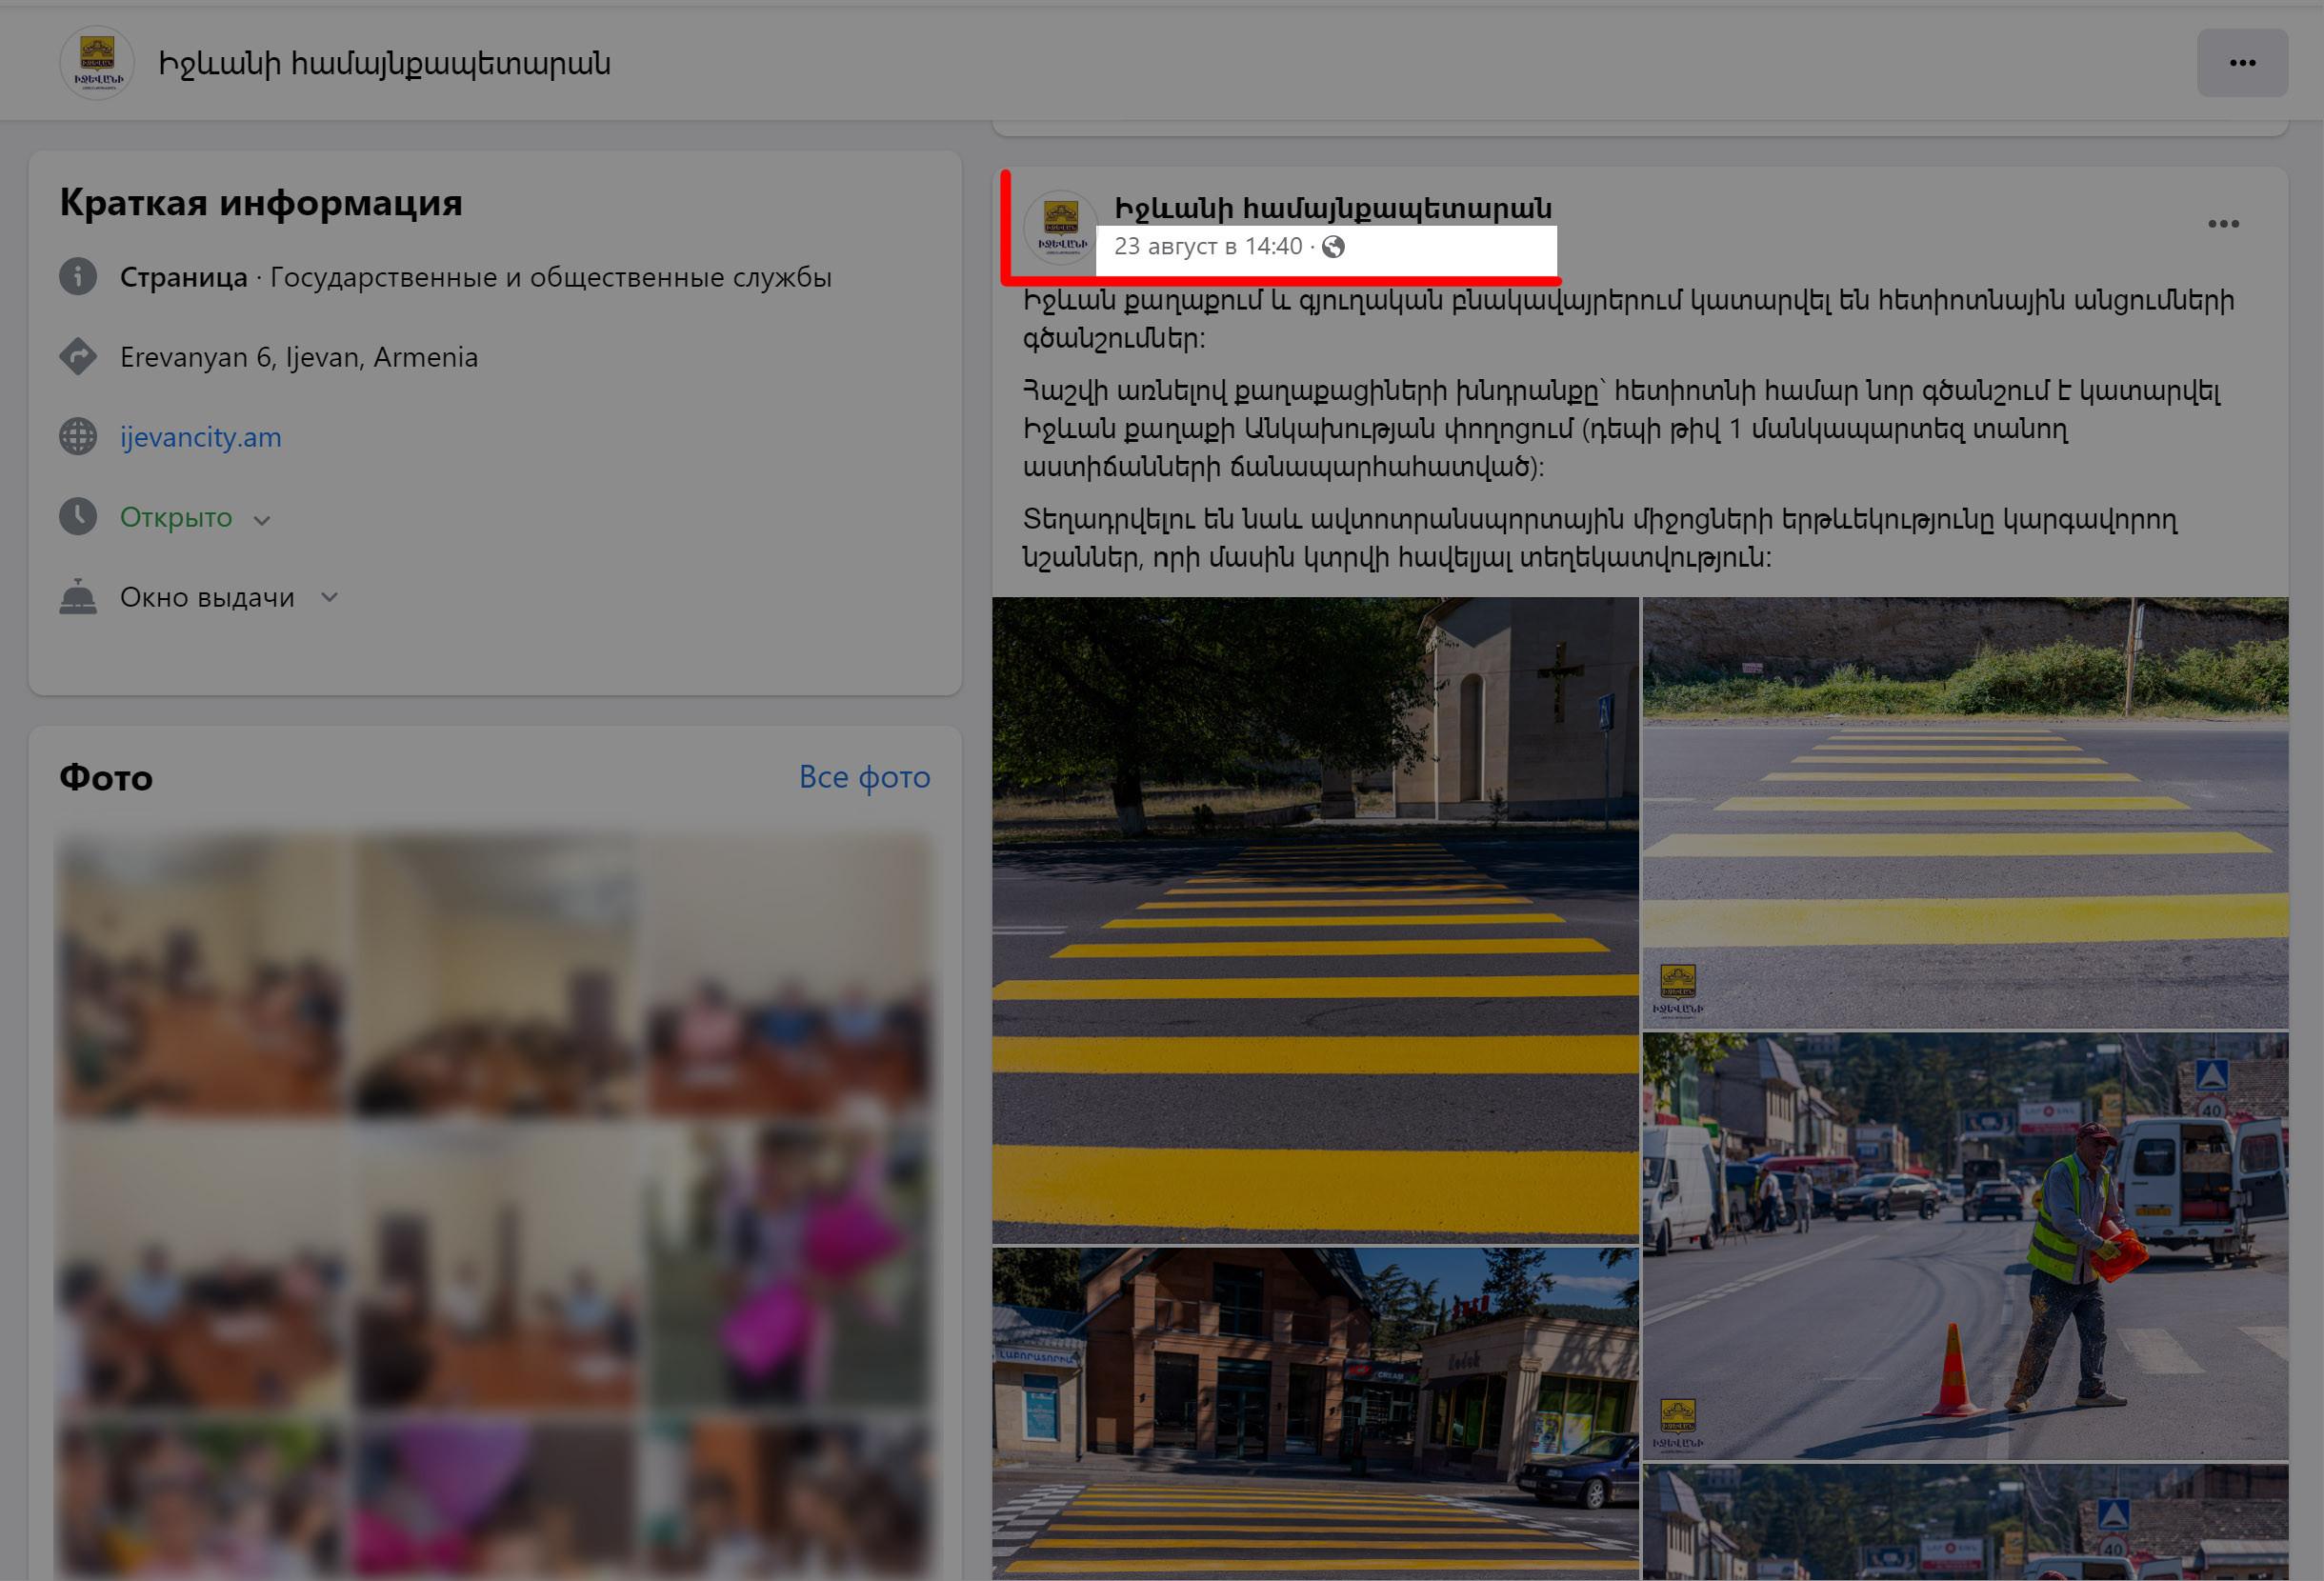Open the crosswalk photo by the brick building
This screenshot has width=2324, height=1581.
[1315, 1414]
